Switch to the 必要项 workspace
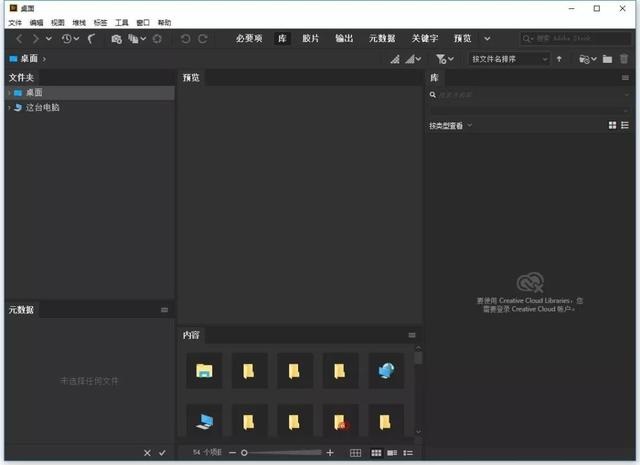This screenshot has height=465, width=640. pos(249,39)
